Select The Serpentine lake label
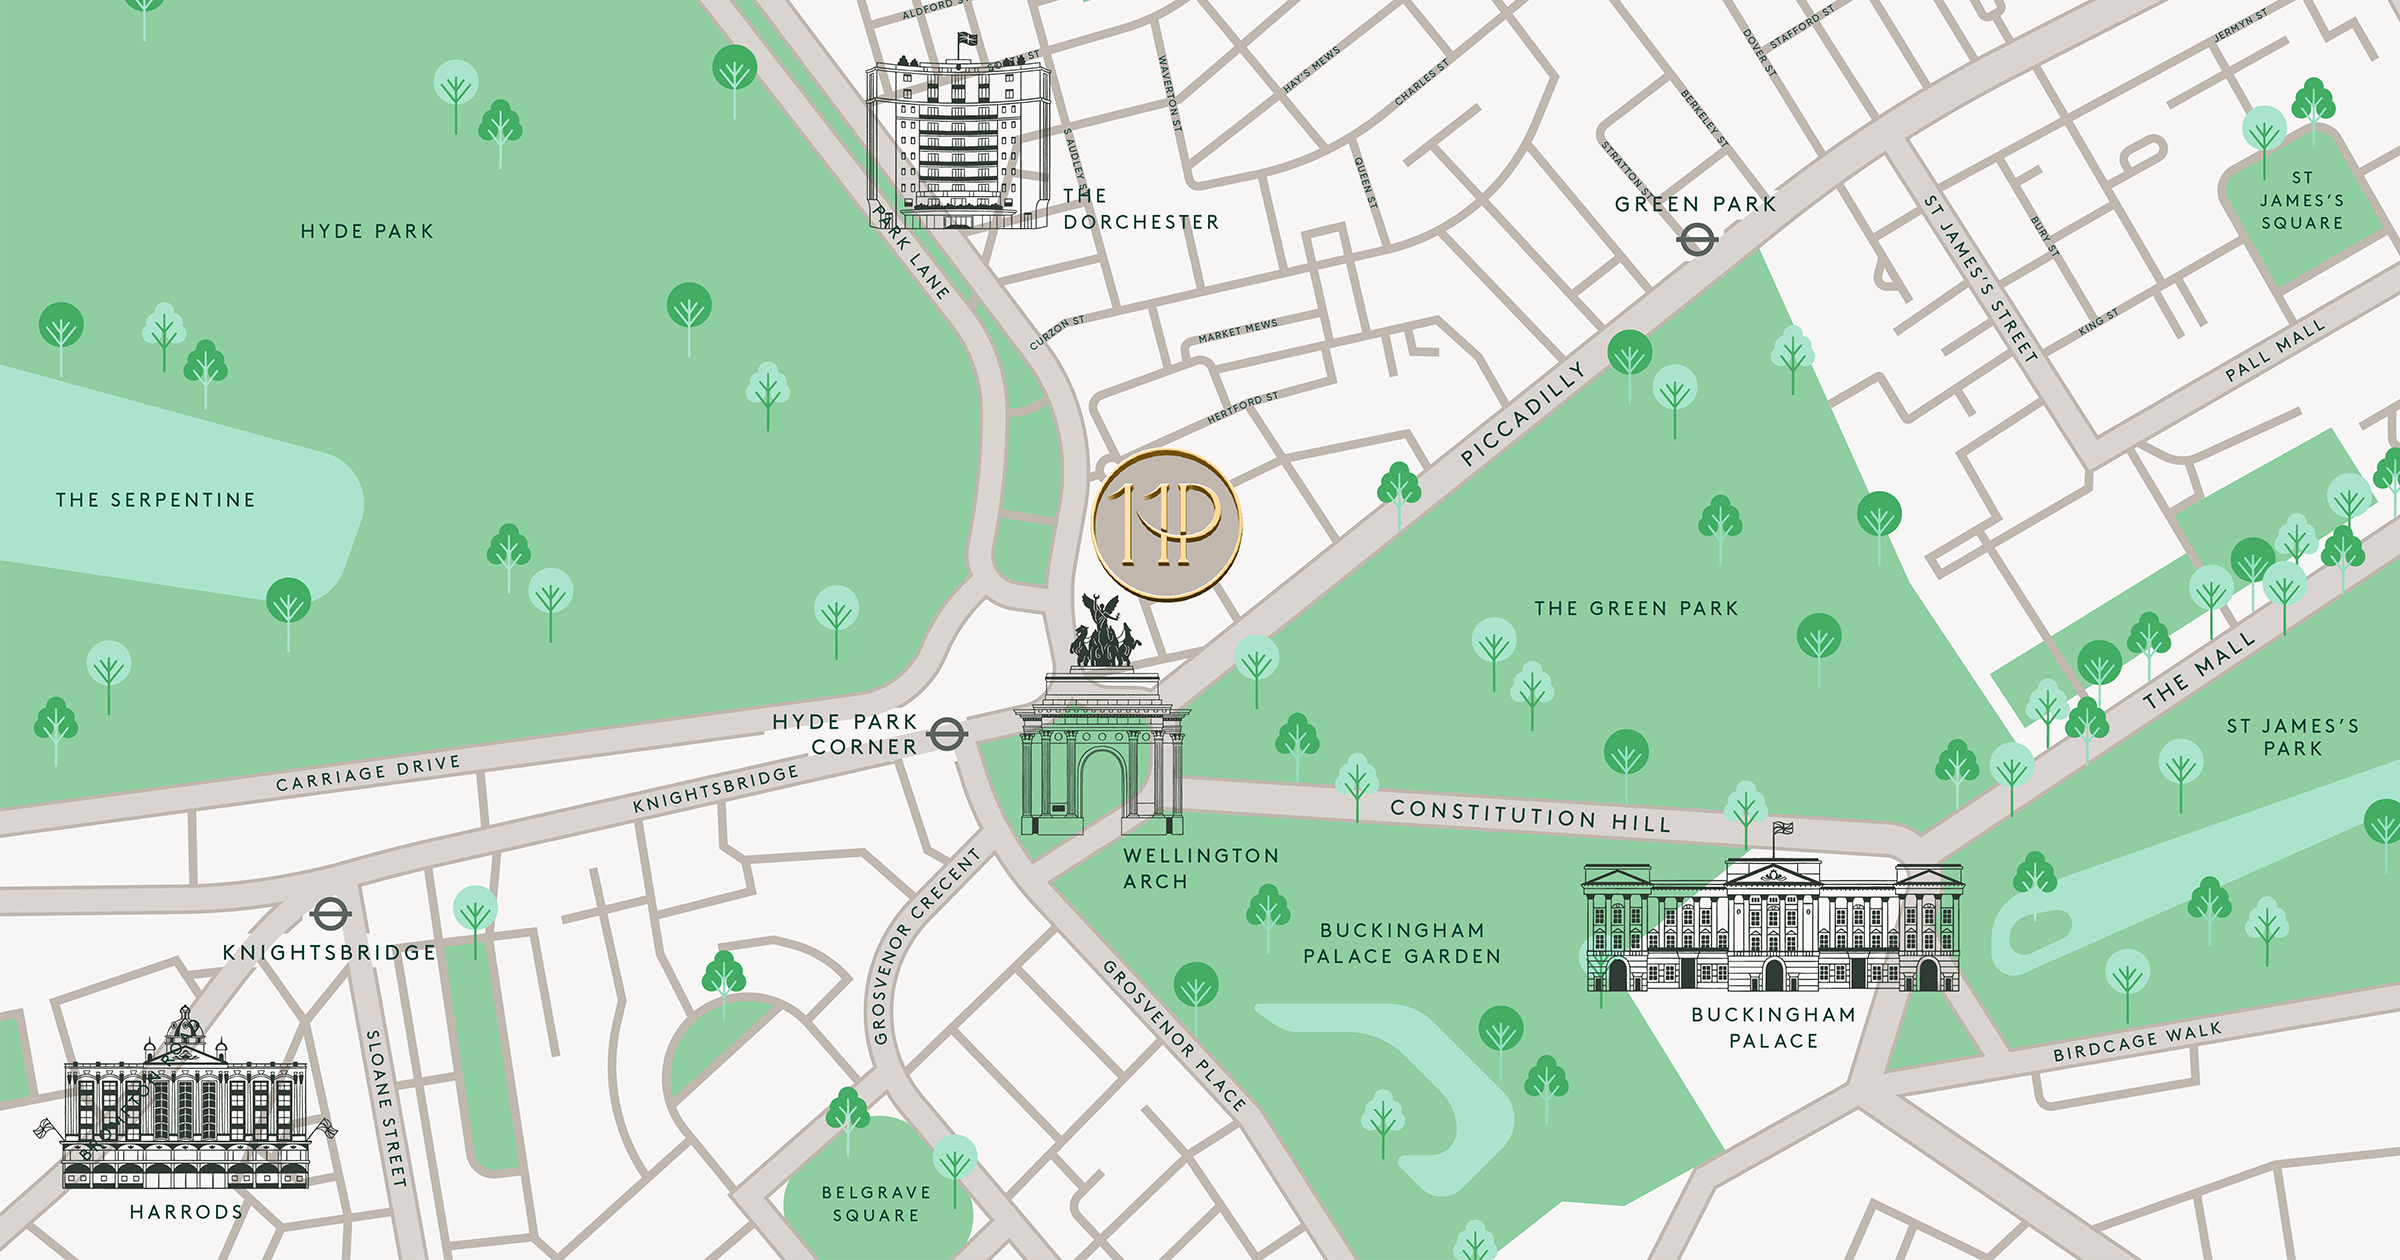Screen dimensions: 2400x1260 coord(156,500)
